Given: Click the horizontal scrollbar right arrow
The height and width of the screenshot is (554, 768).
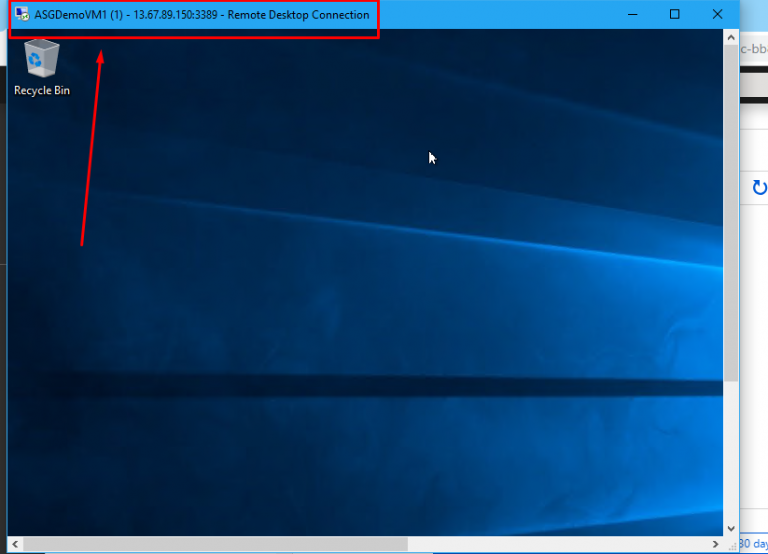Looking at the screenshot, I should click(714, 544).
